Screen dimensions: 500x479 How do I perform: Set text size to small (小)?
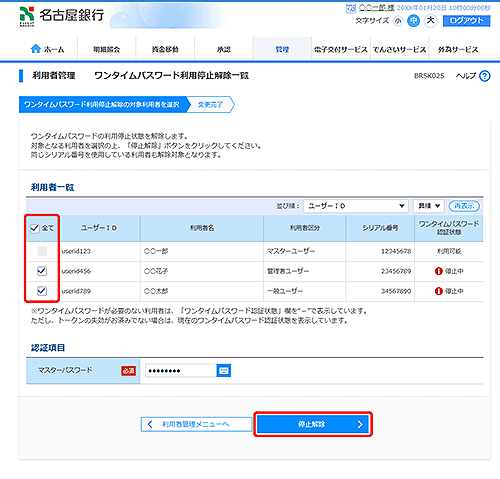398,21
